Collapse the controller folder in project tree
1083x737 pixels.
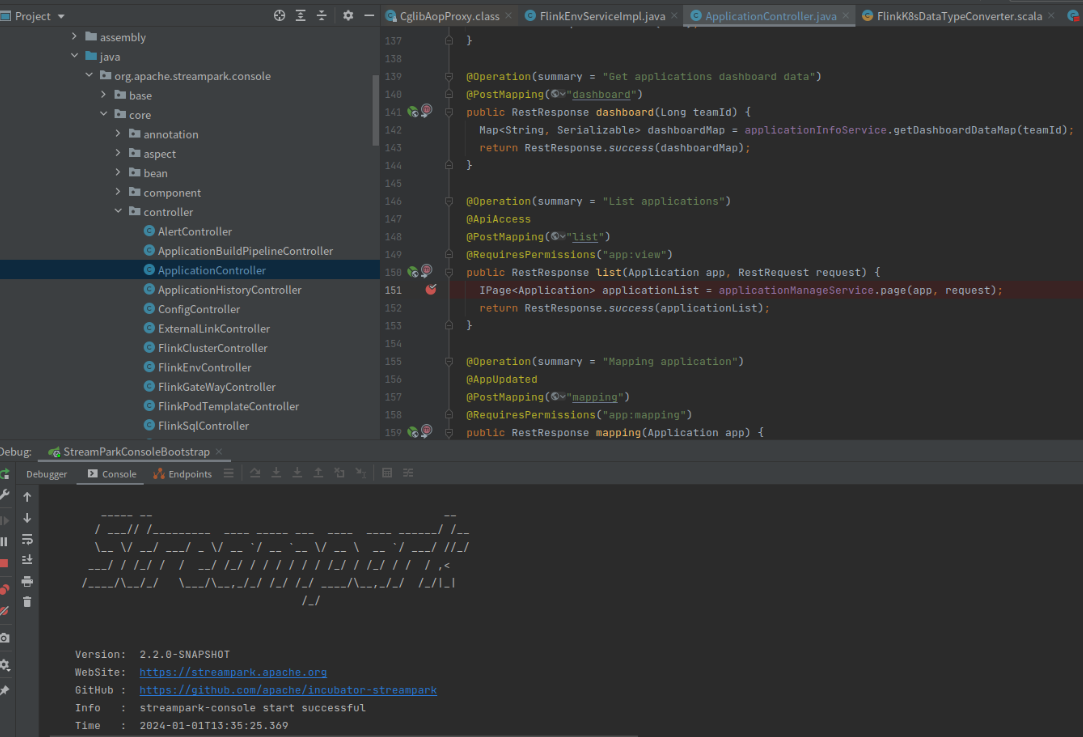click(x=119, y=212)
